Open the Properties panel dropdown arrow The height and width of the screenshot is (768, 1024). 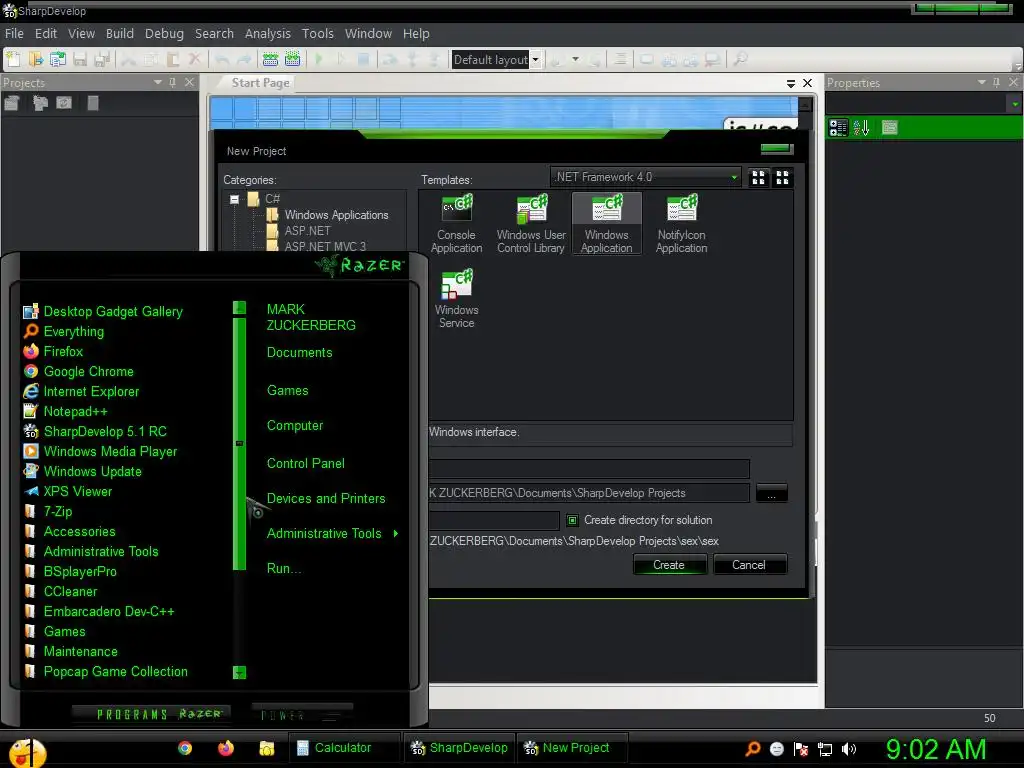(x=982, y=82)
